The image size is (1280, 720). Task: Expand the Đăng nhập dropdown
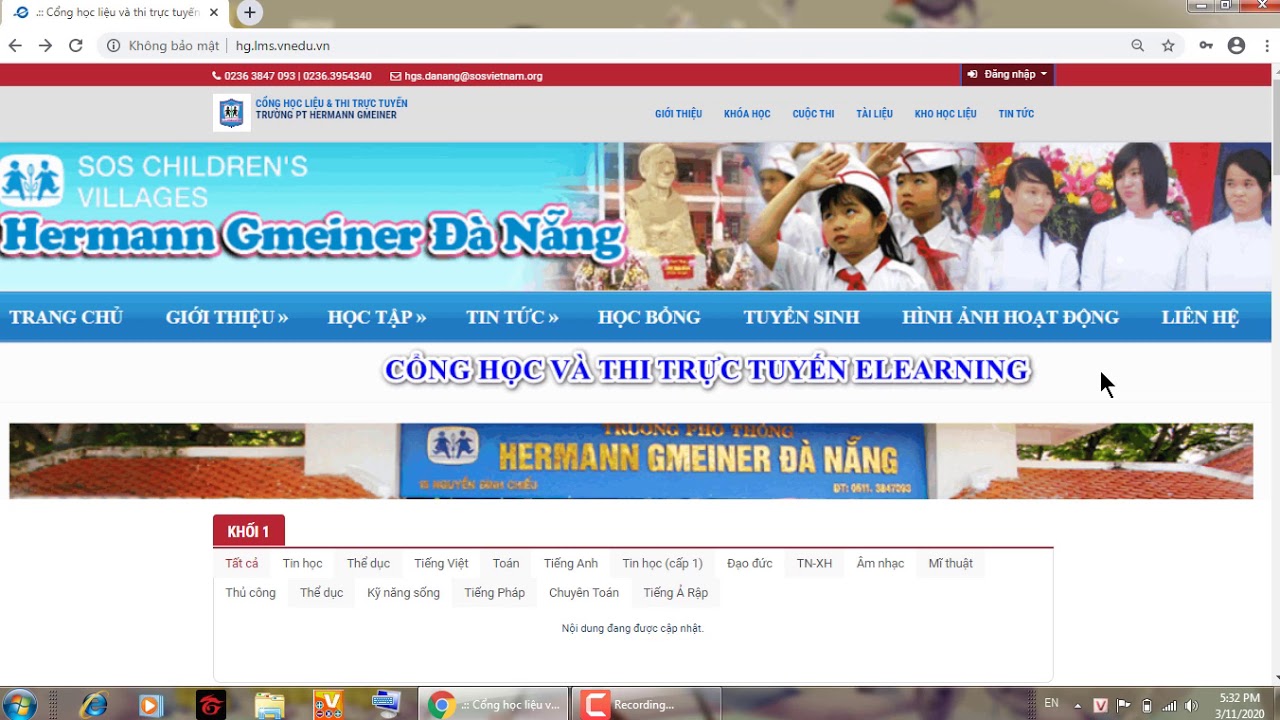(1007, 75)
